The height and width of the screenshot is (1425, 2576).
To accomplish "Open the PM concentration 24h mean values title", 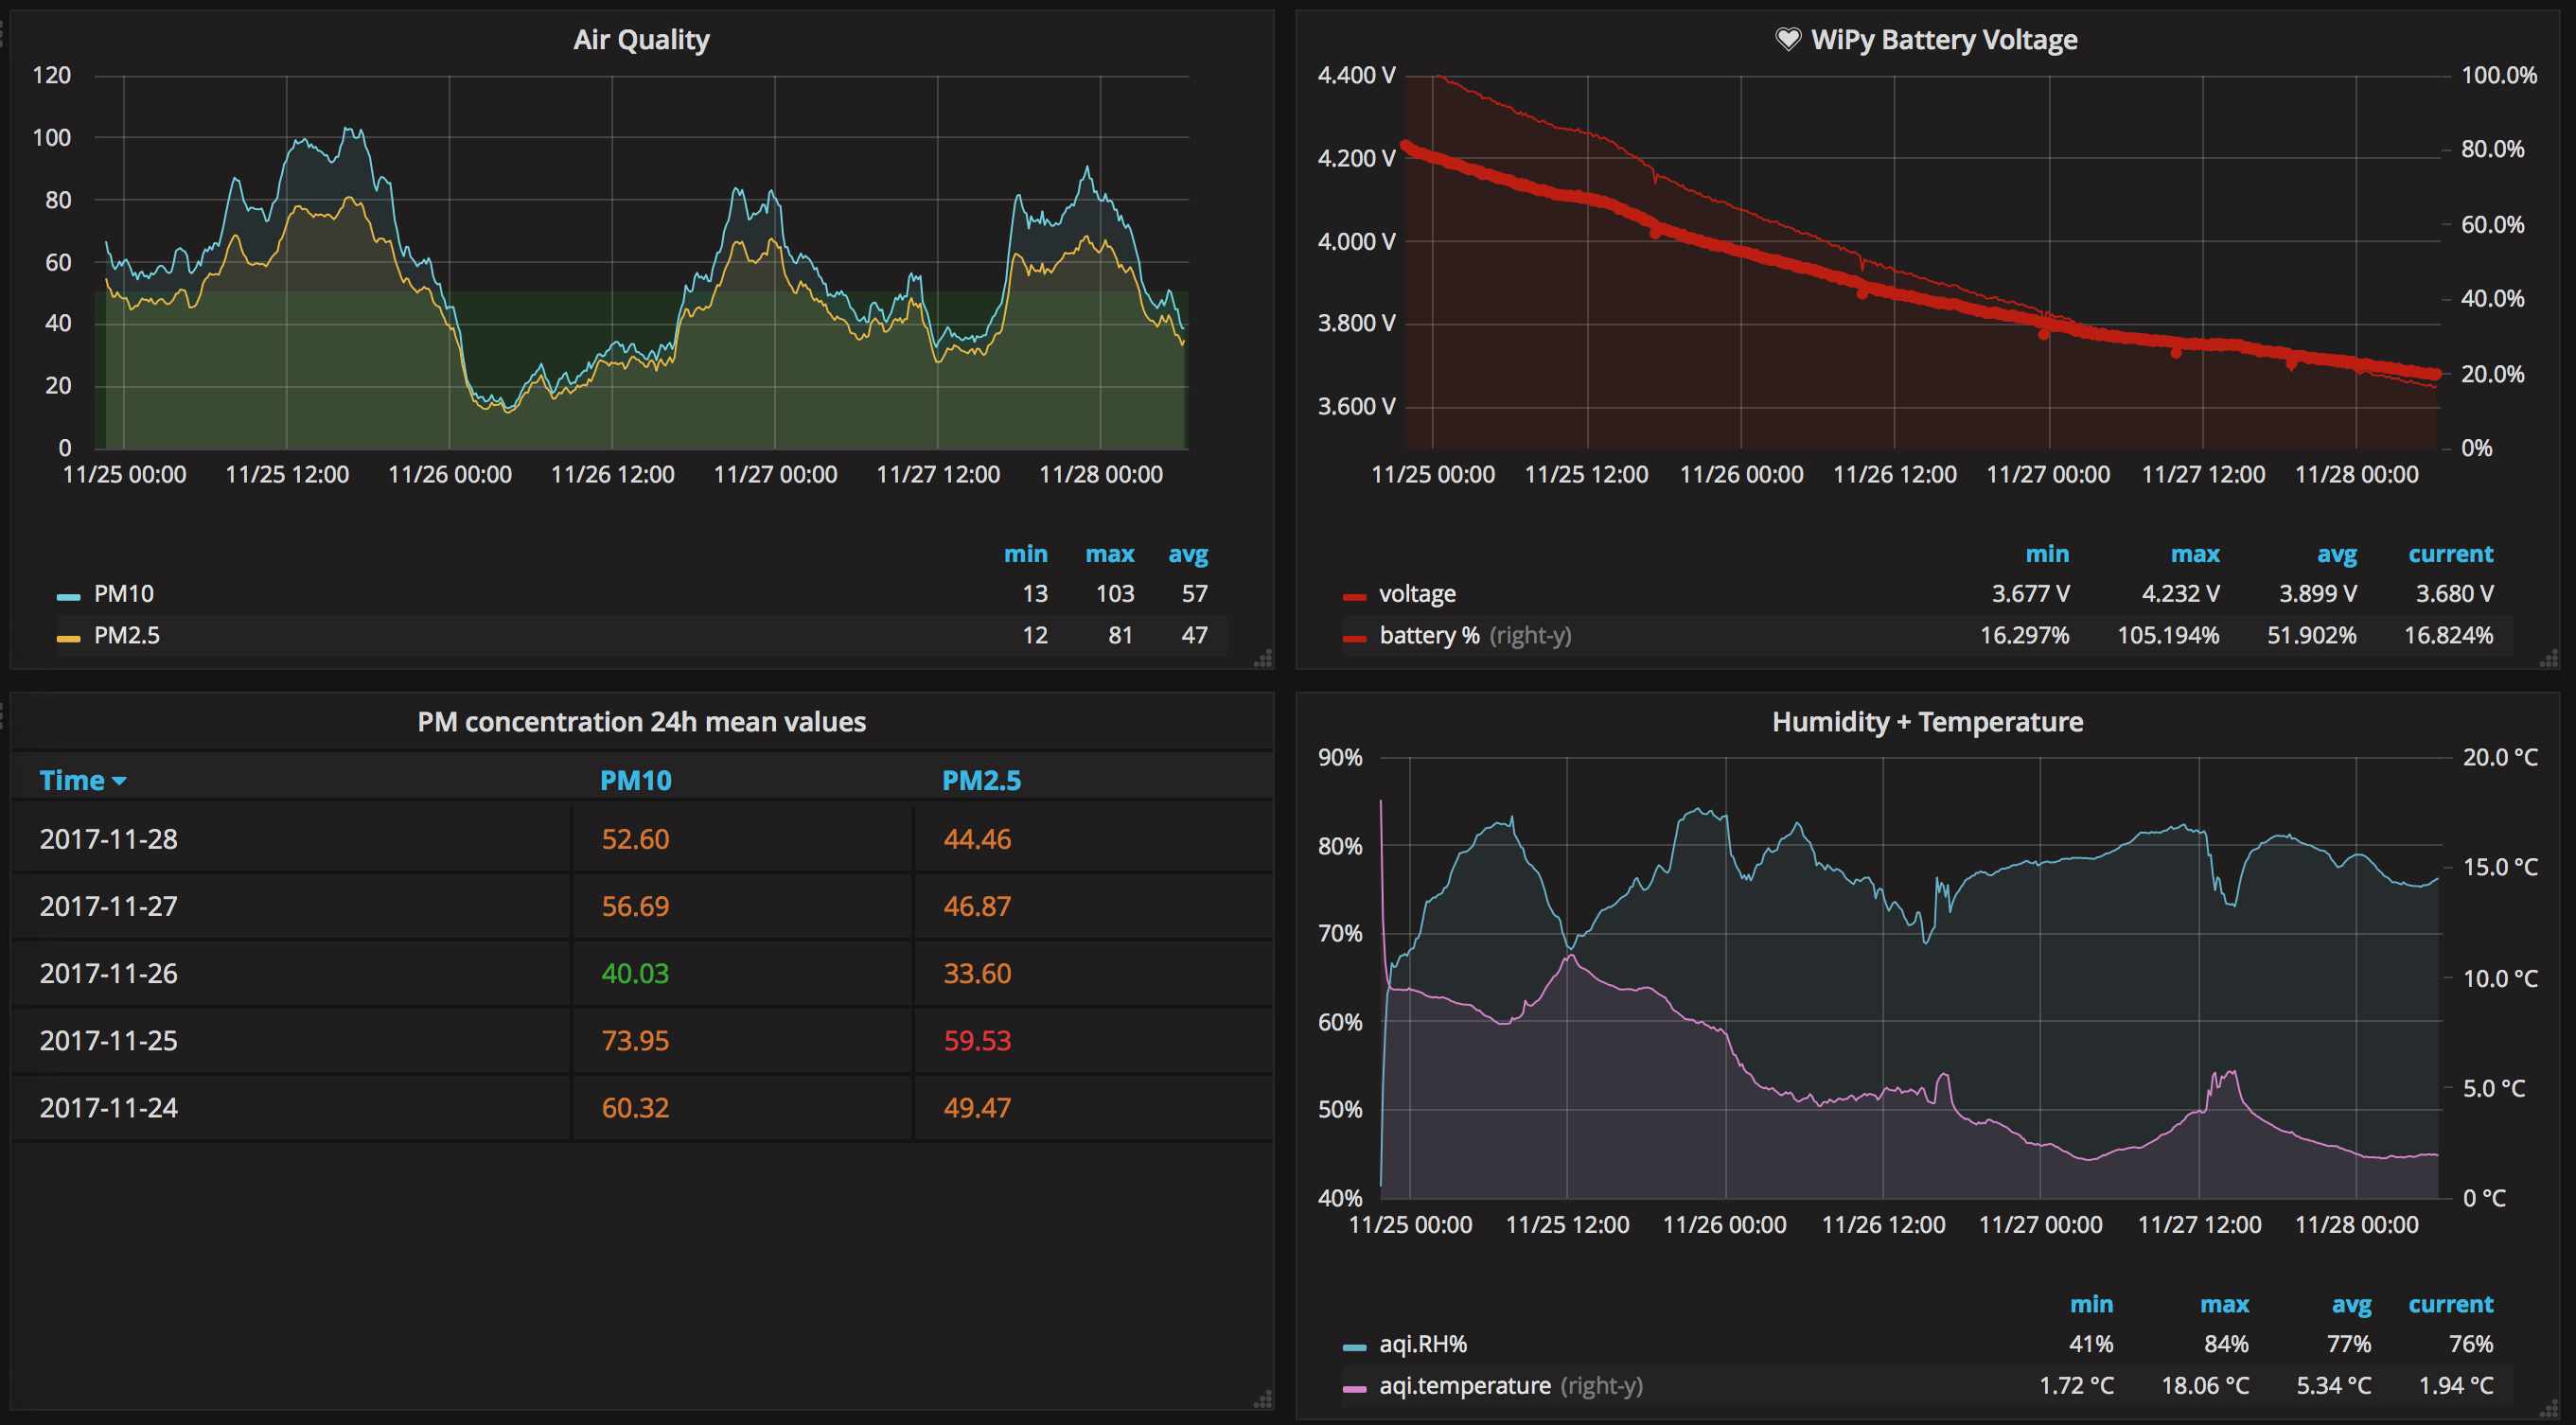I will click(x=641, y=722).
